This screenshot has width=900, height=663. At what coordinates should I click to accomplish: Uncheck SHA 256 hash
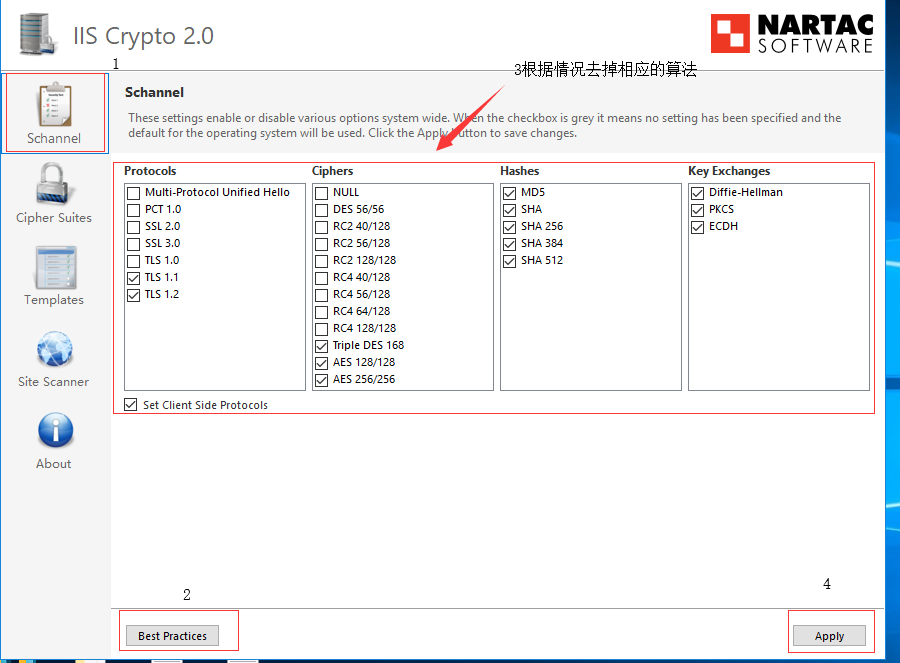[x=509, y=227]
